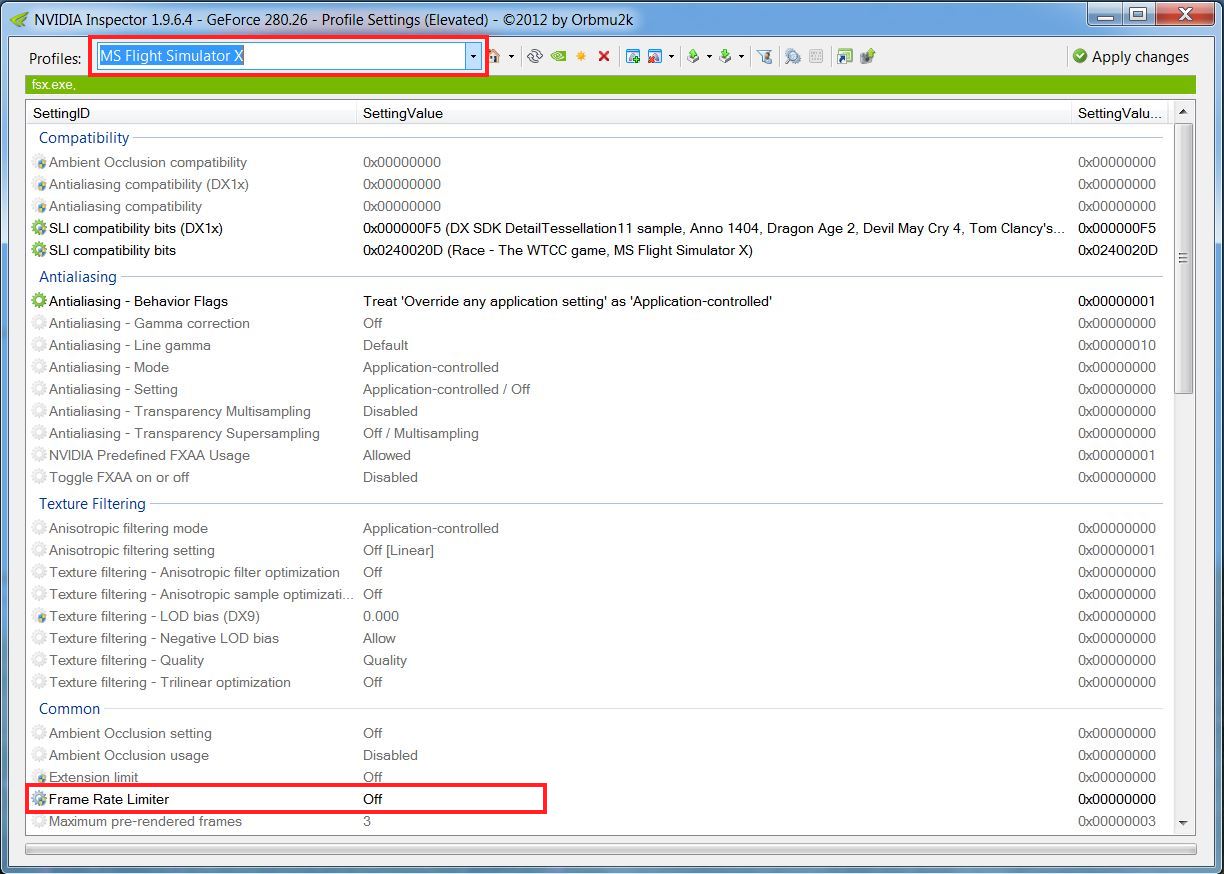Select NVIDIA Predefined FXAA Usage row
1224x874 pixels.
596,455
